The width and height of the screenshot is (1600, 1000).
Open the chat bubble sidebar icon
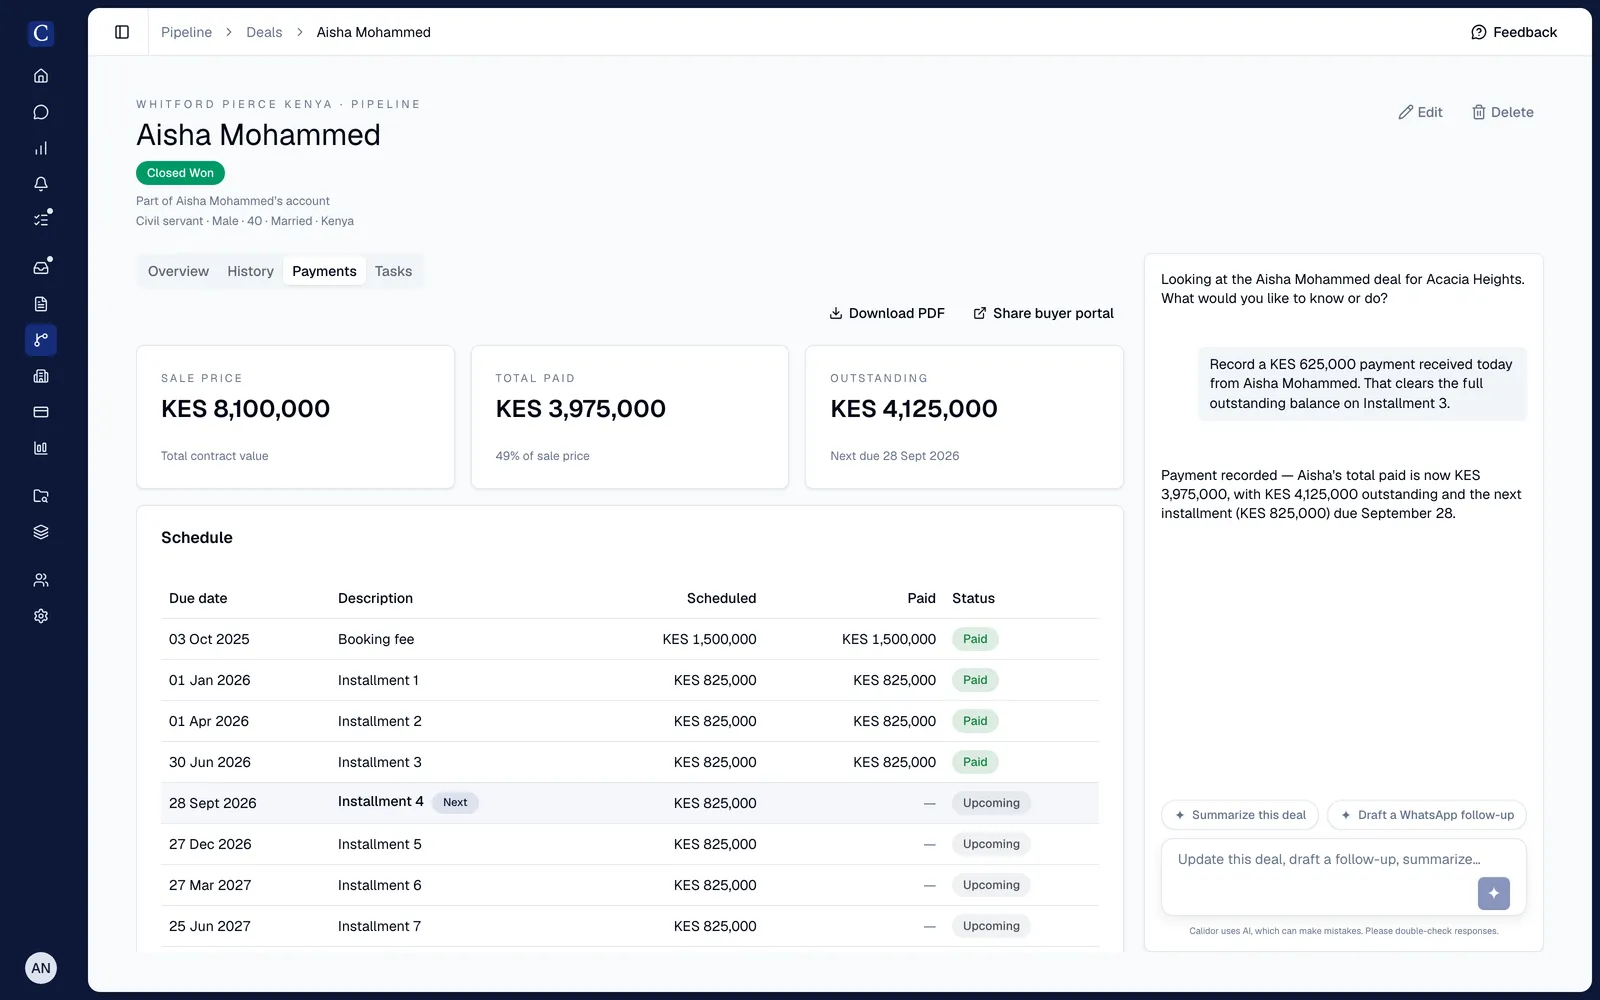pos(41,112)
